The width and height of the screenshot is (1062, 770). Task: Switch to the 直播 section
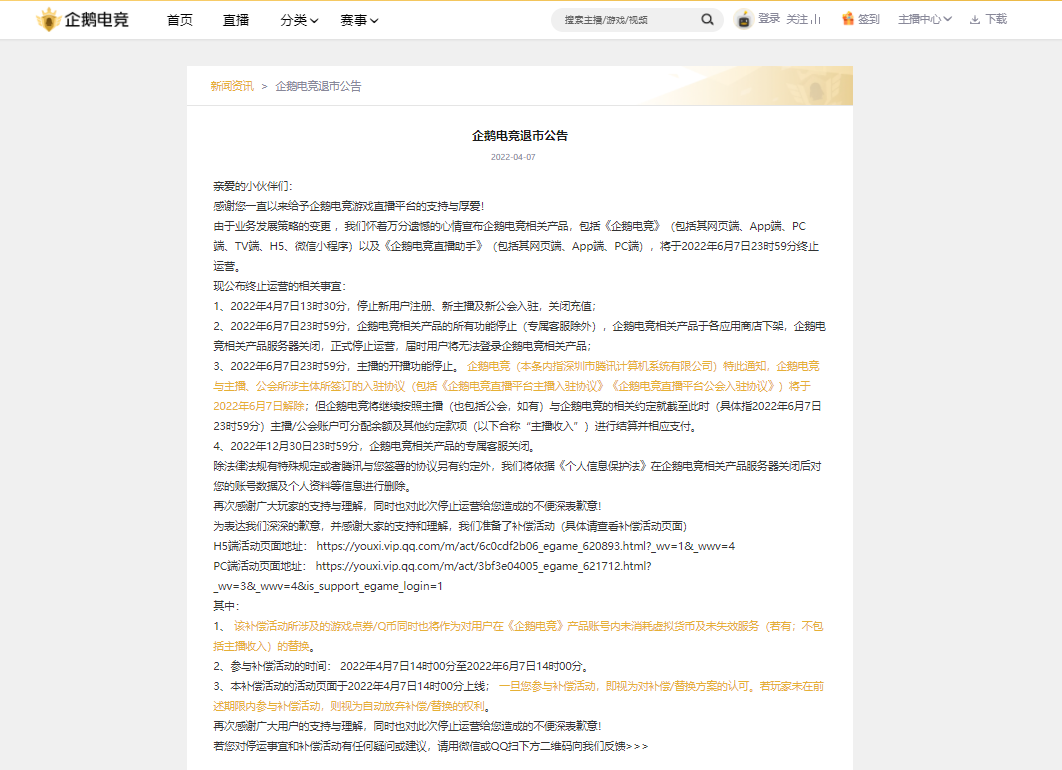click(x=236, y=19)
